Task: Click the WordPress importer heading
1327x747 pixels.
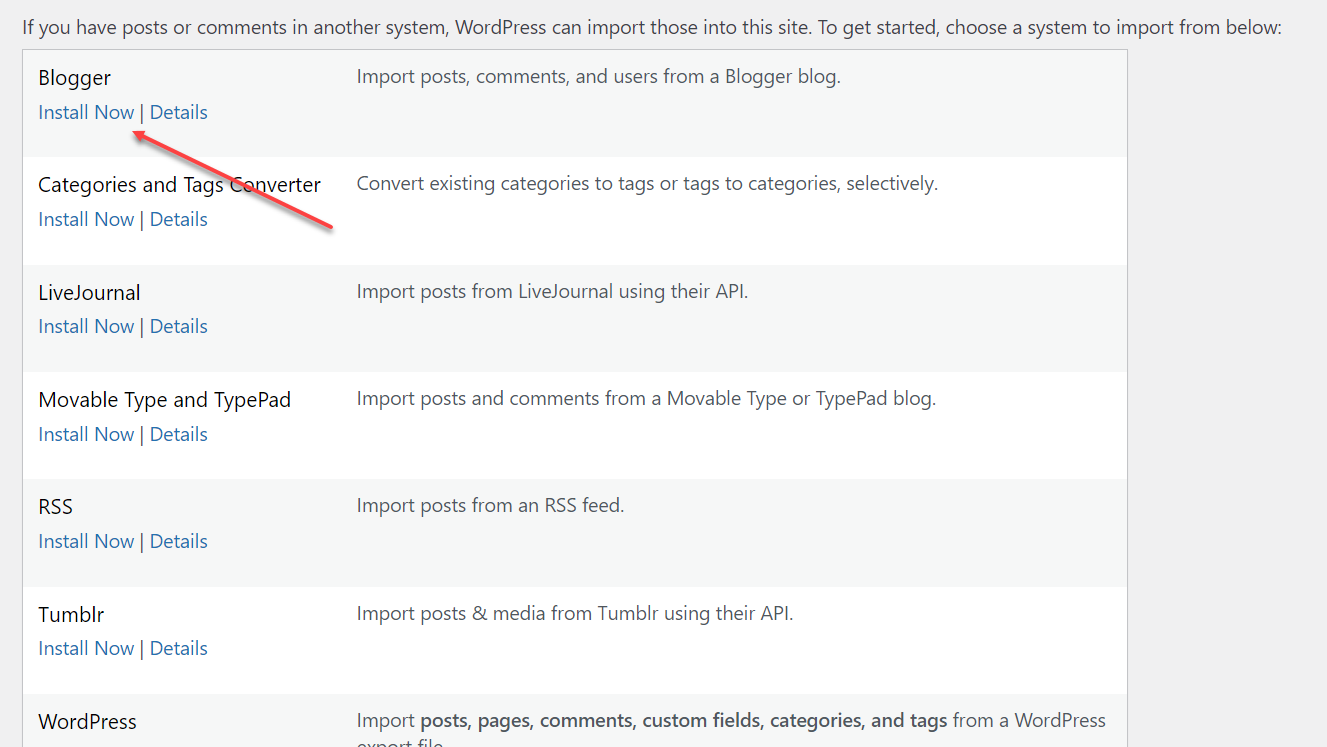Action: 88,721
